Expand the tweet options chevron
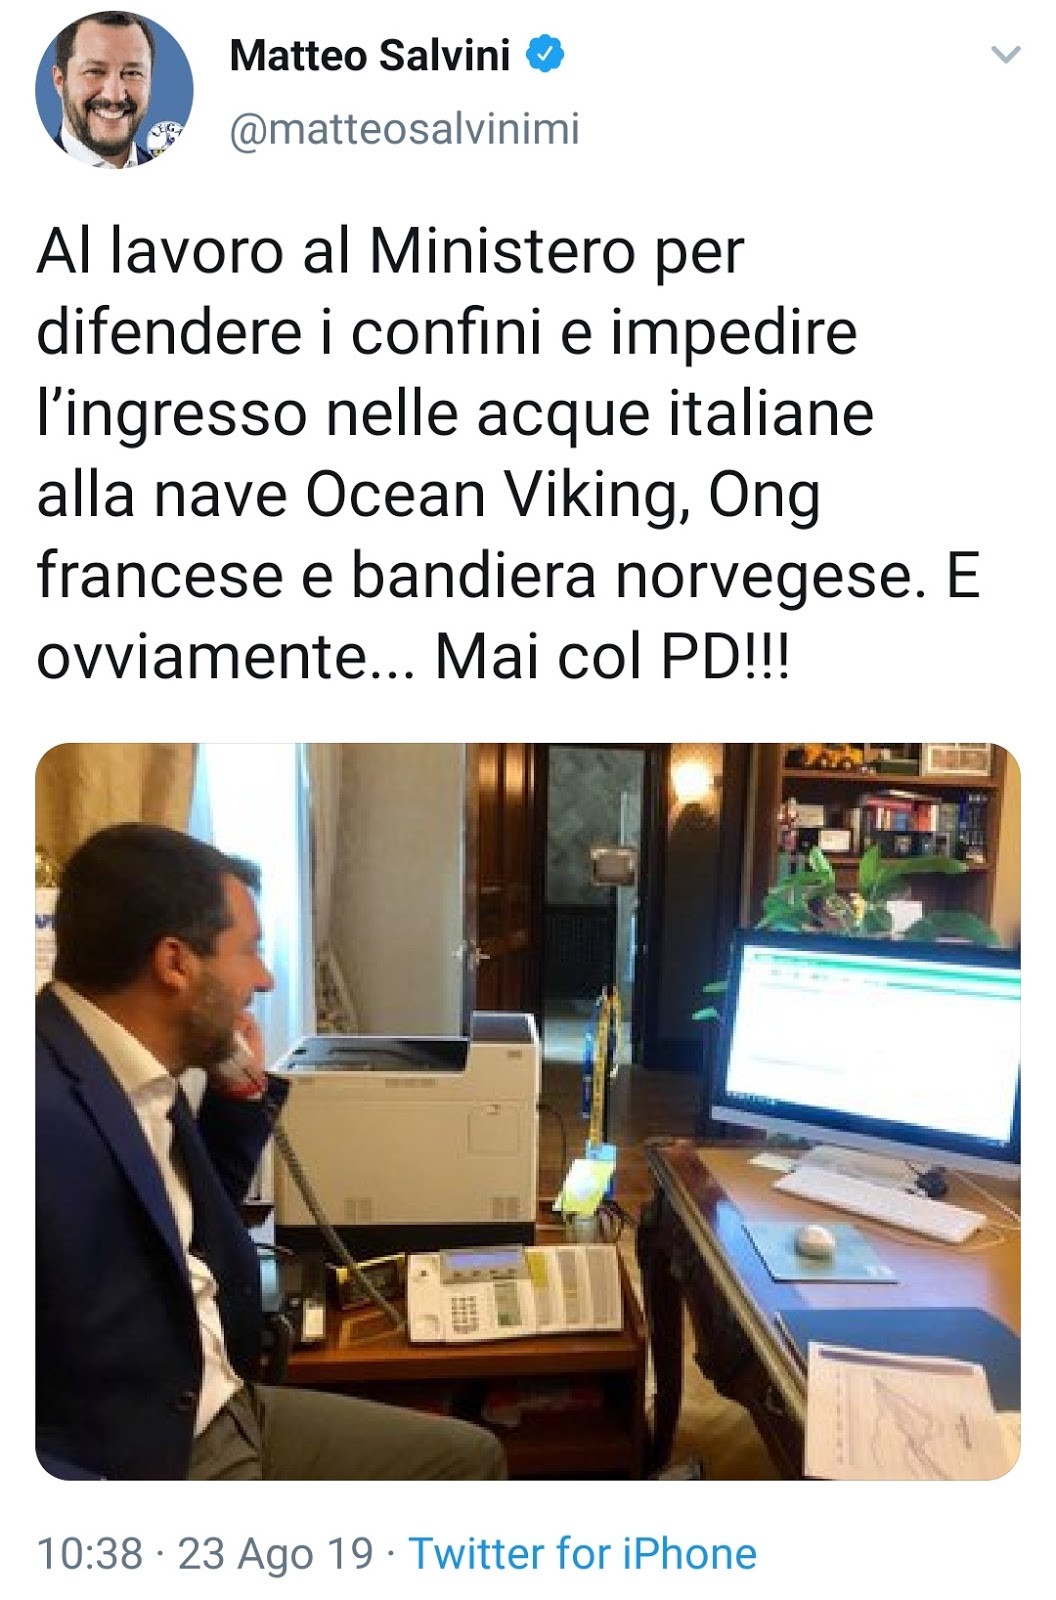 pyautogui.click(x=1005, y=55)
